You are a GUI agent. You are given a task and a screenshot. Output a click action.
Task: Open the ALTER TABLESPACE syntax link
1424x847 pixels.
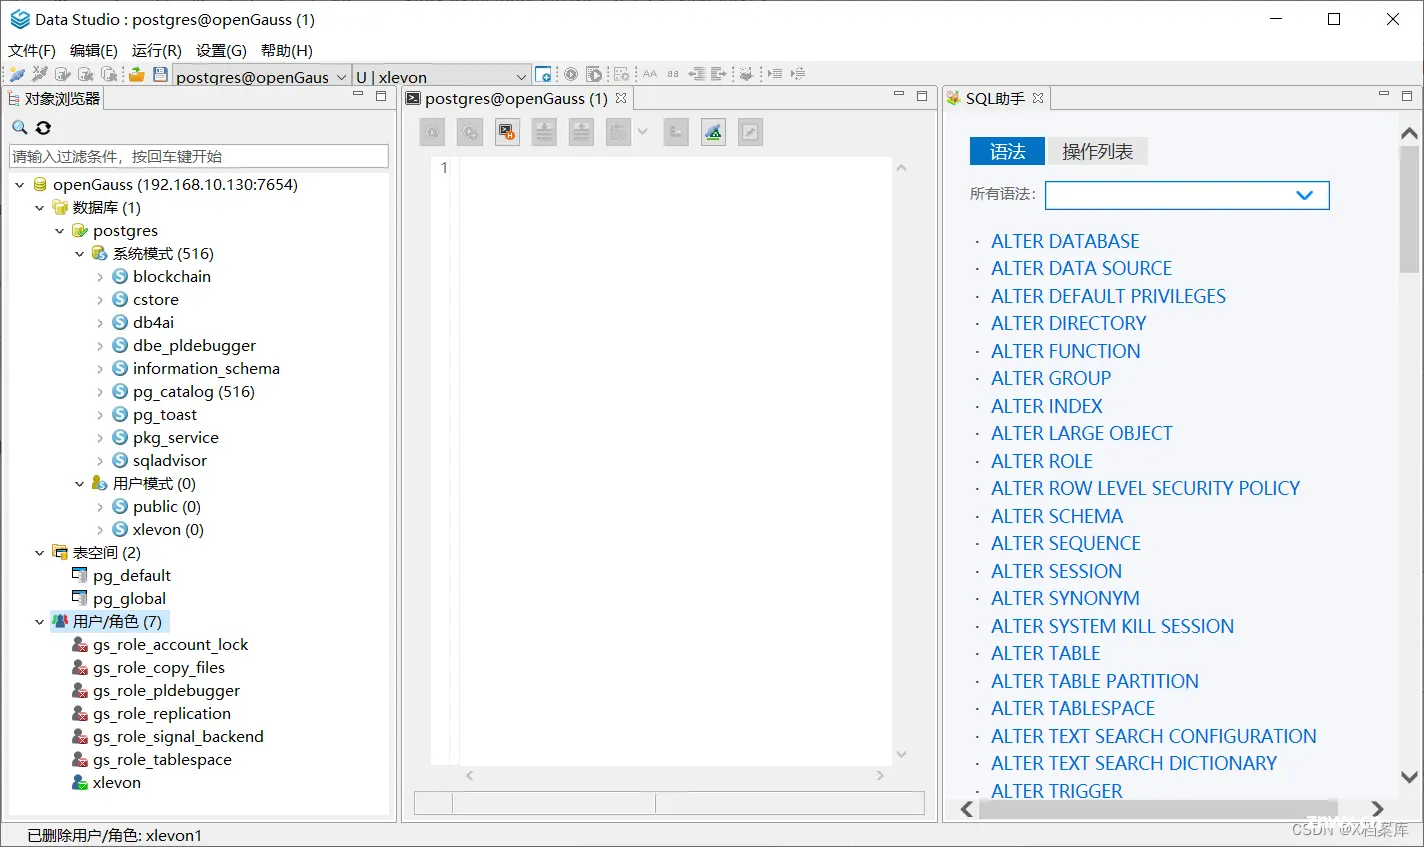(x=1072, y=708)
